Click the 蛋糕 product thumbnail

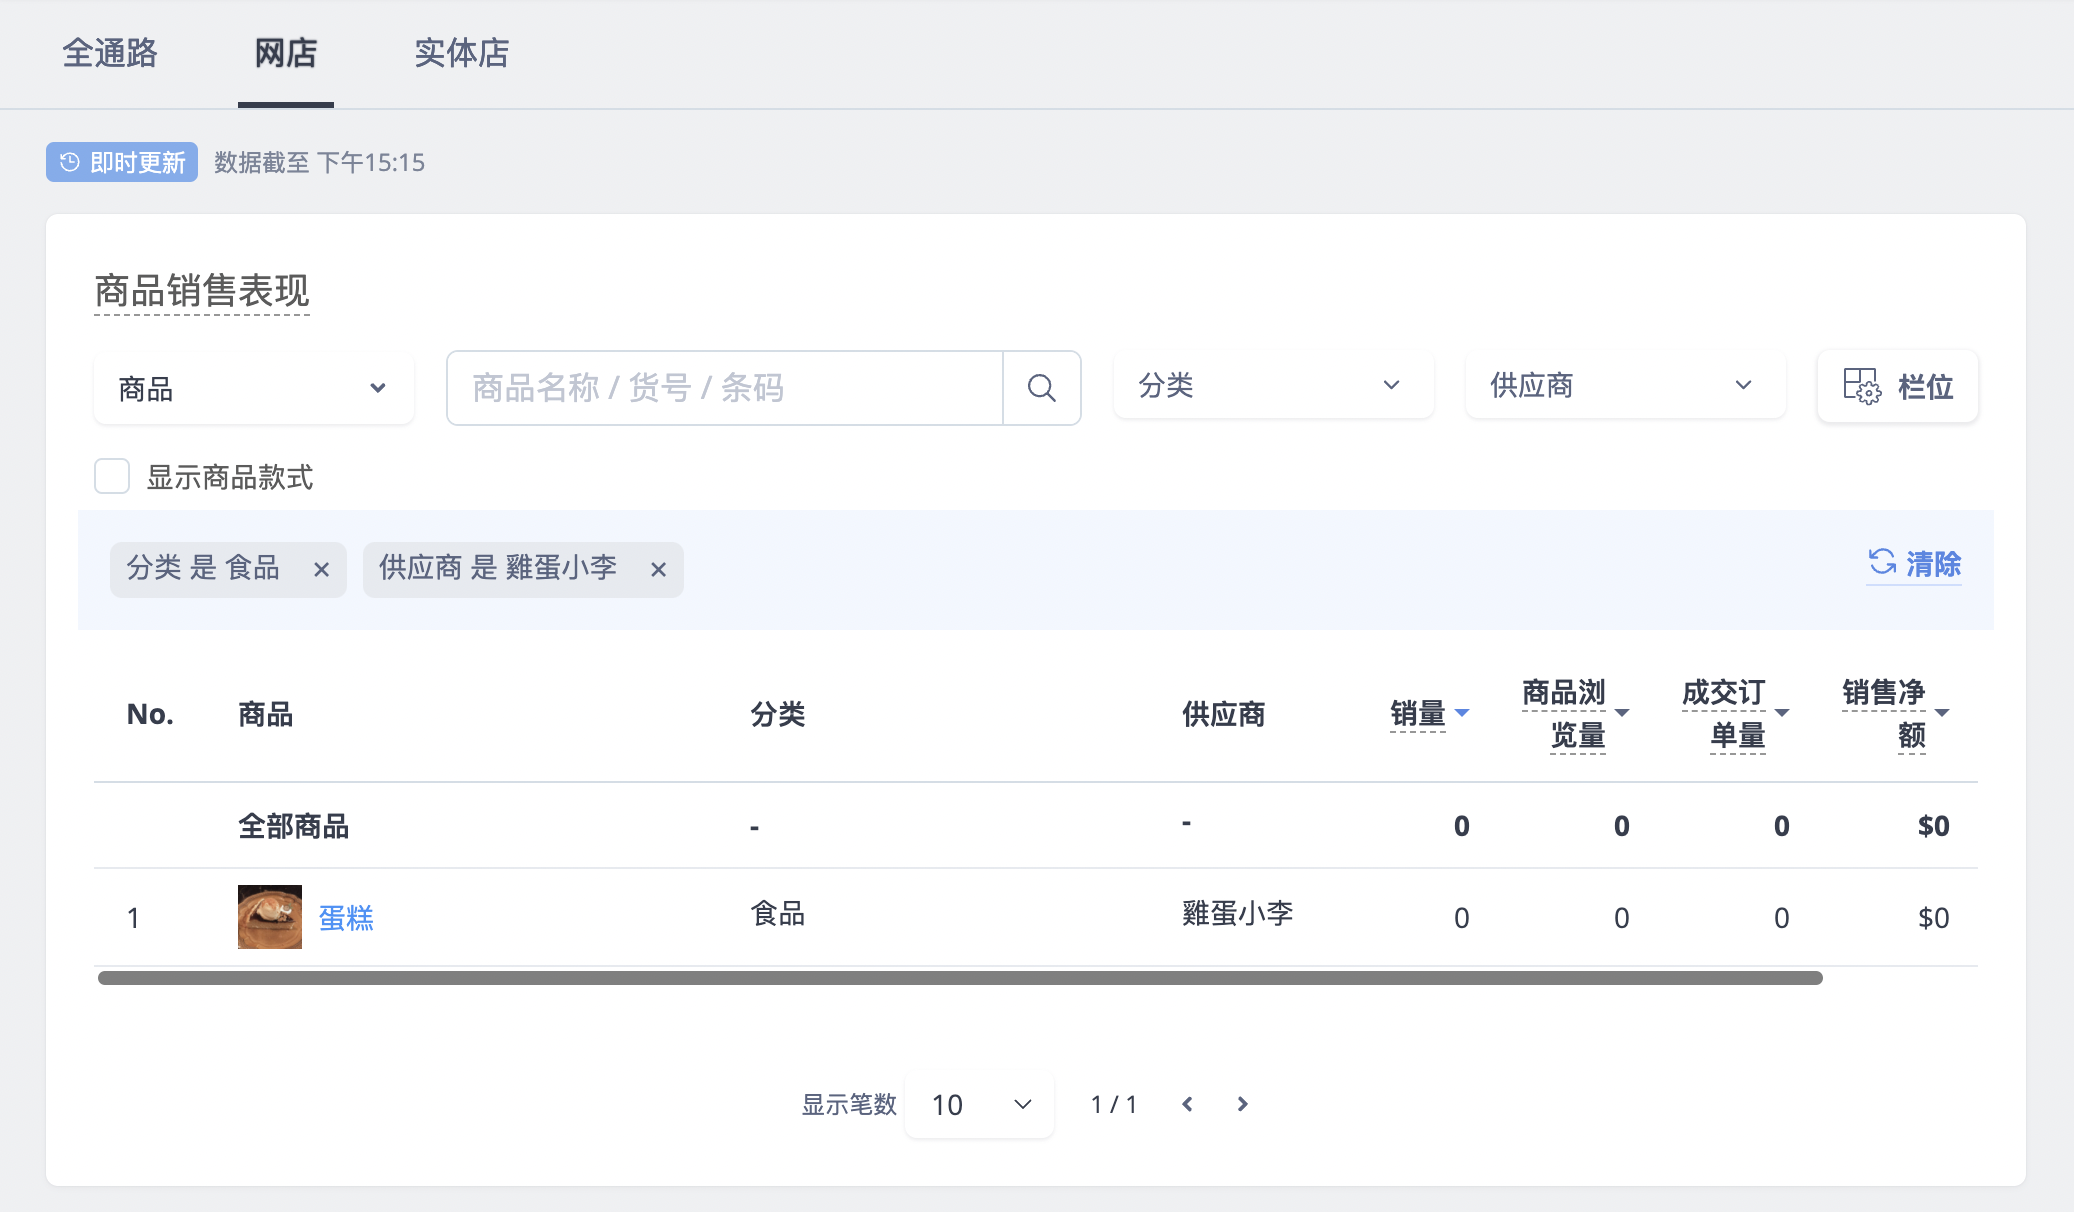(x=270, y=917)
